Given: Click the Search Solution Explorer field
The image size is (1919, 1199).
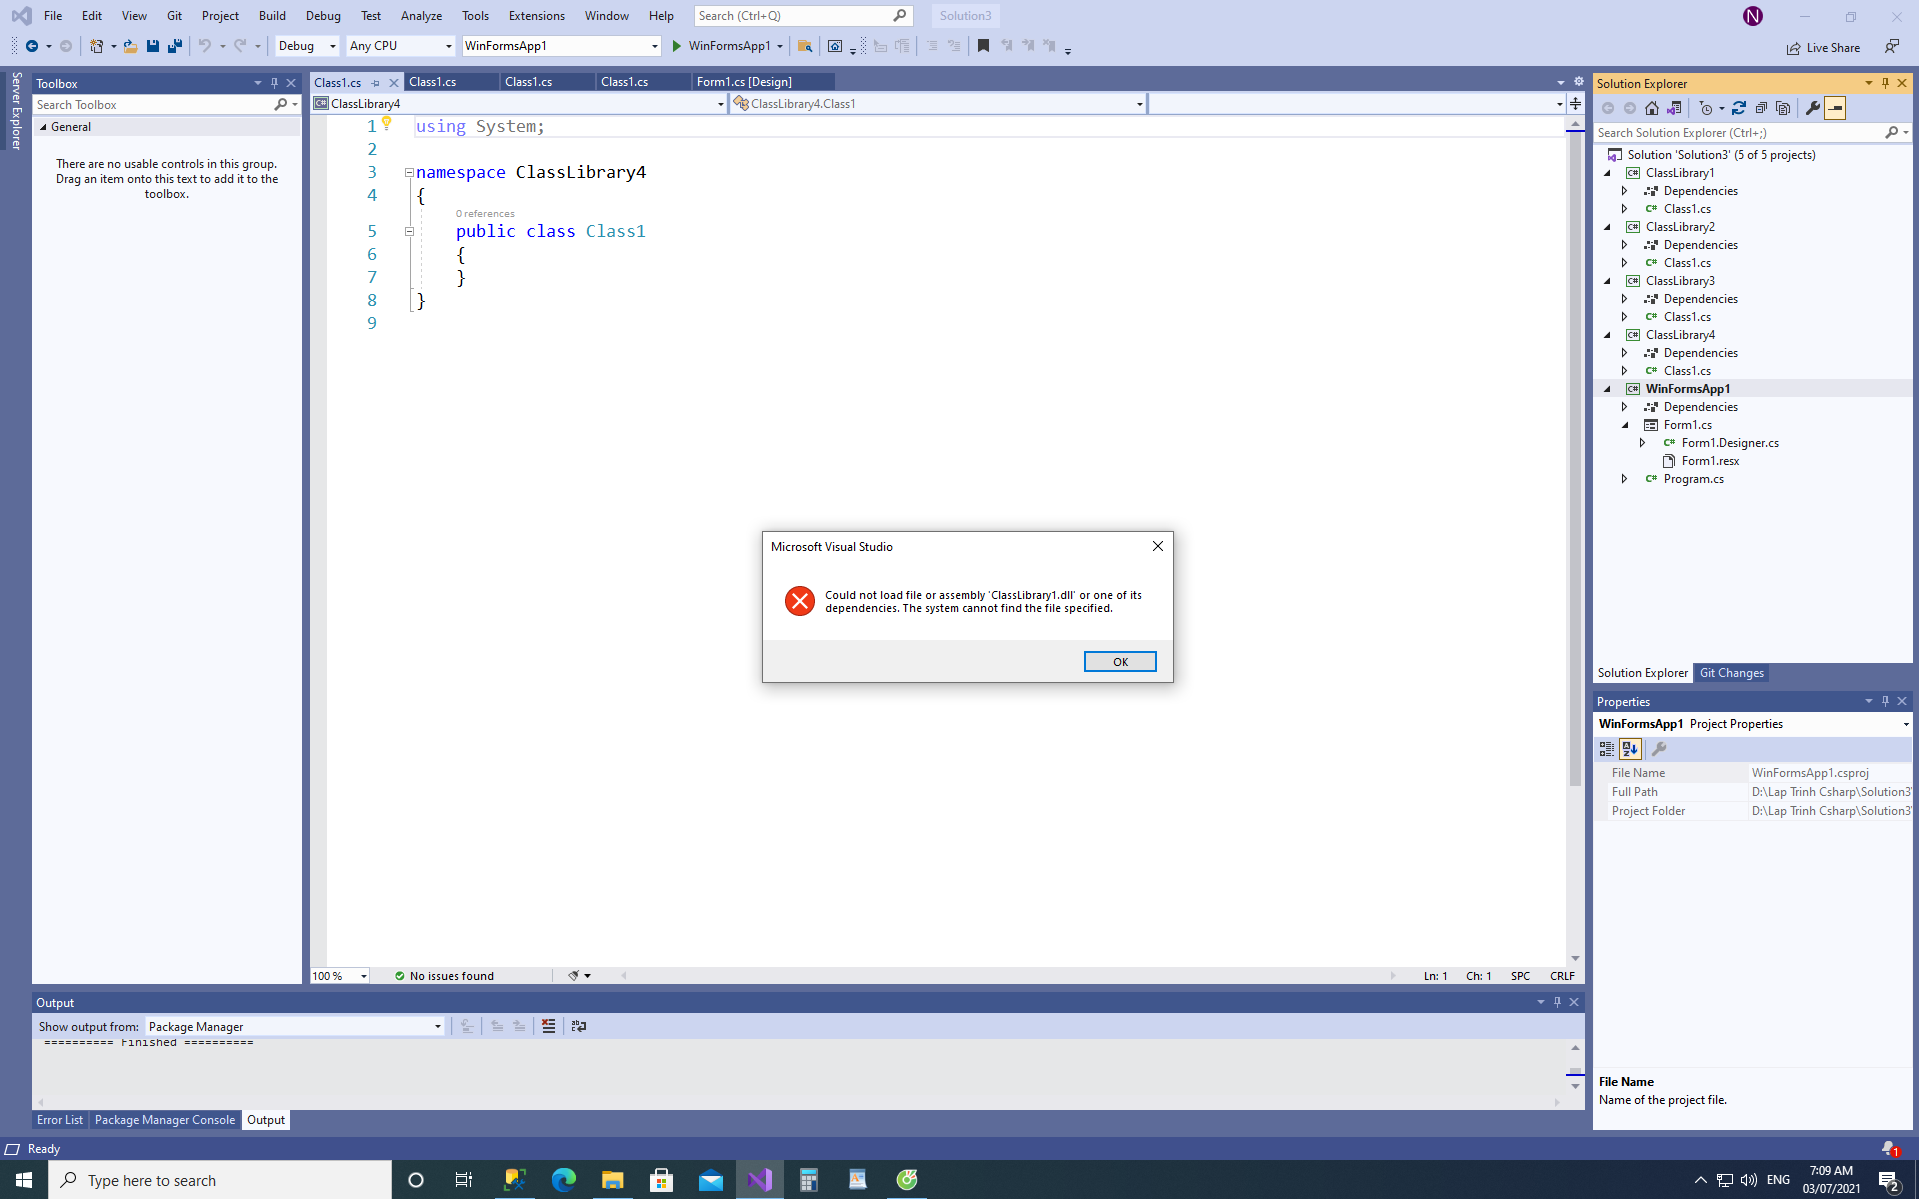Looking at the screenshot, I should coord(1739,132).
